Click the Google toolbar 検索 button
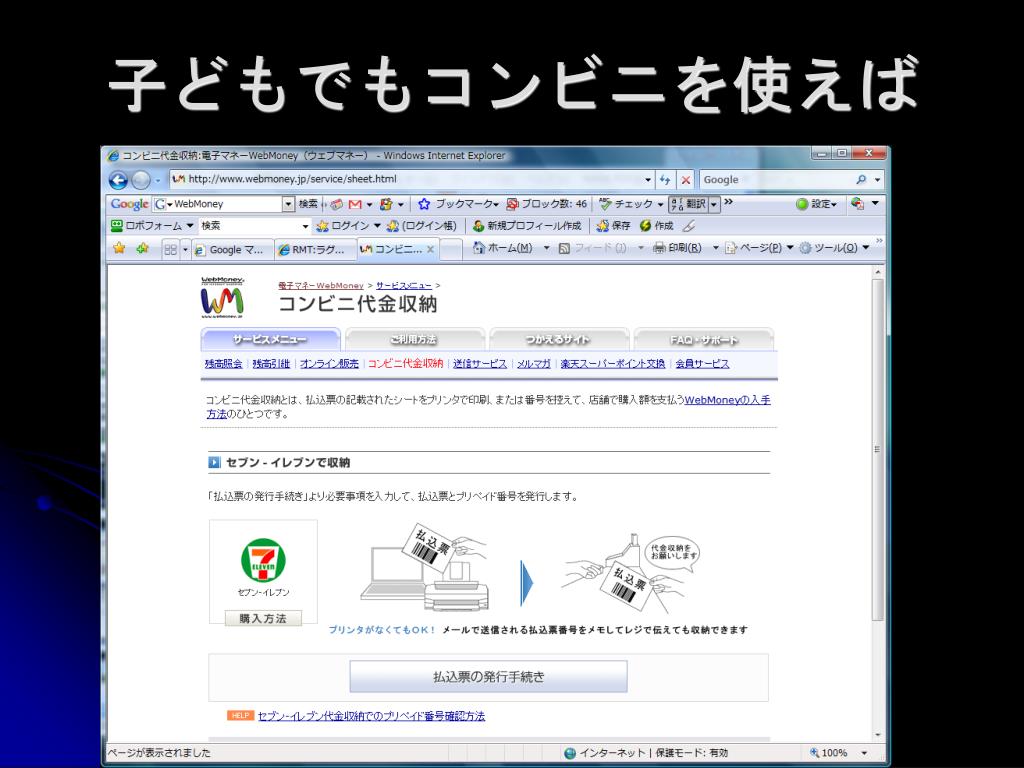This screenshot has width=1024, height=768. (x=308, y=204)
